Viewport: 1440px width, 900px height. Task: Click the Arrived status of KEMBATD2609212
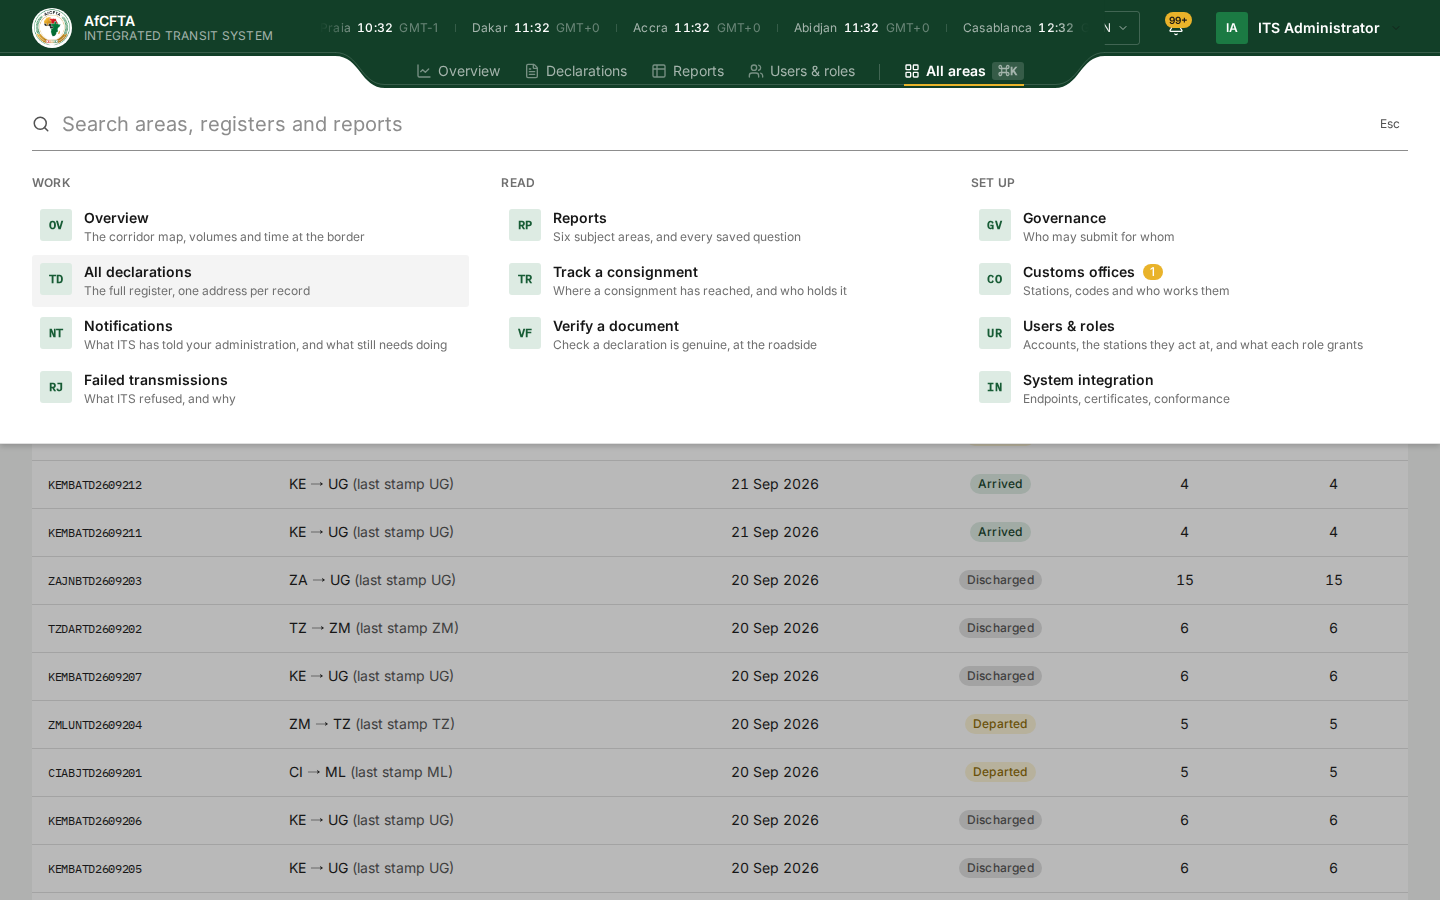pyautogui.click(x=1000, y=484)
